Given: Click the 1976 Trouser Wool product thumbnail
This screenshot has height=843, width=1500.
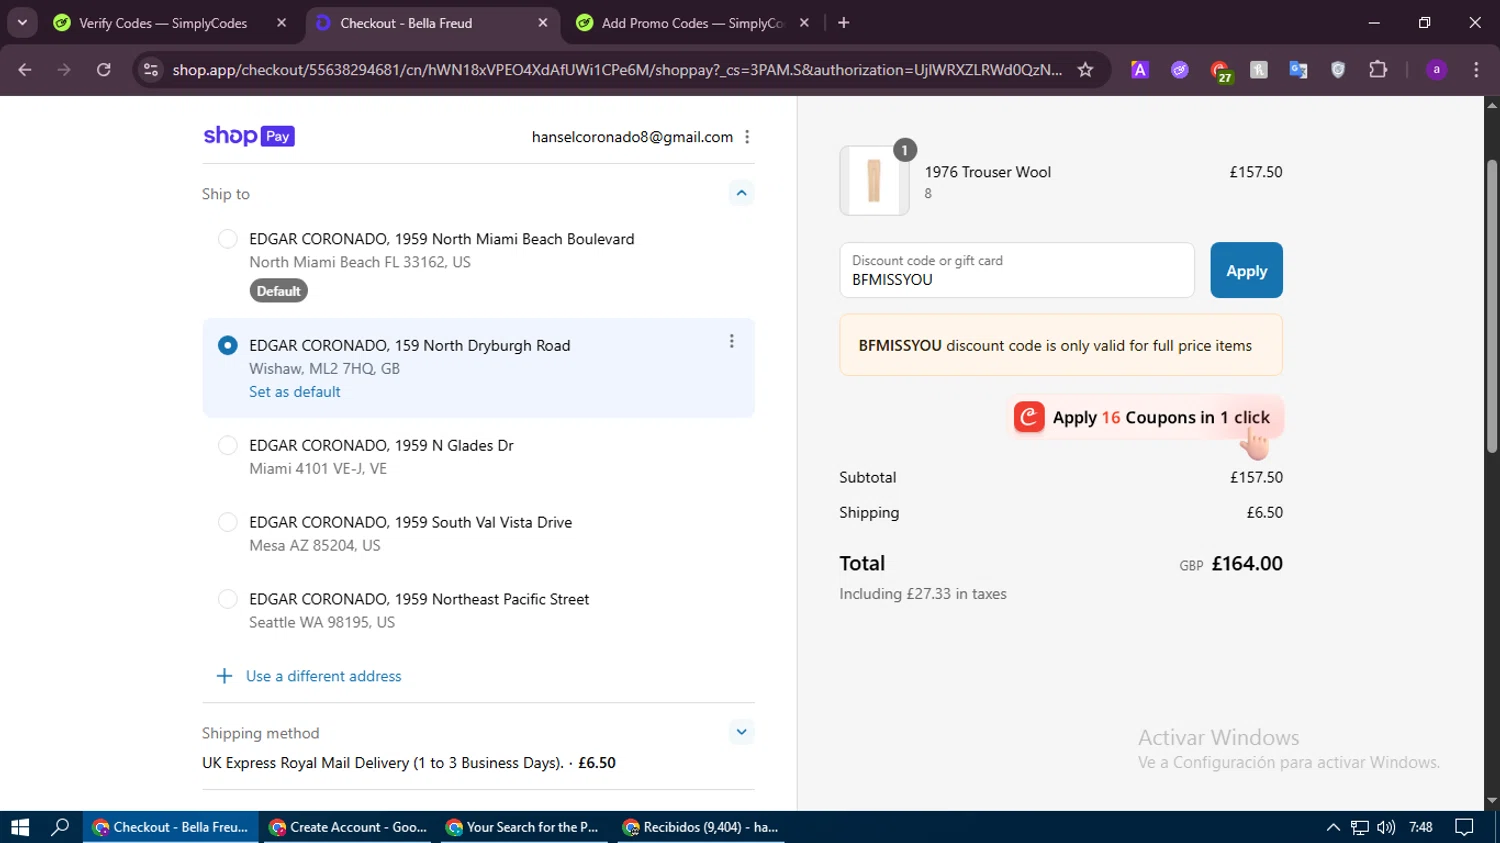Looking at the screenshot, I should 874,181.
